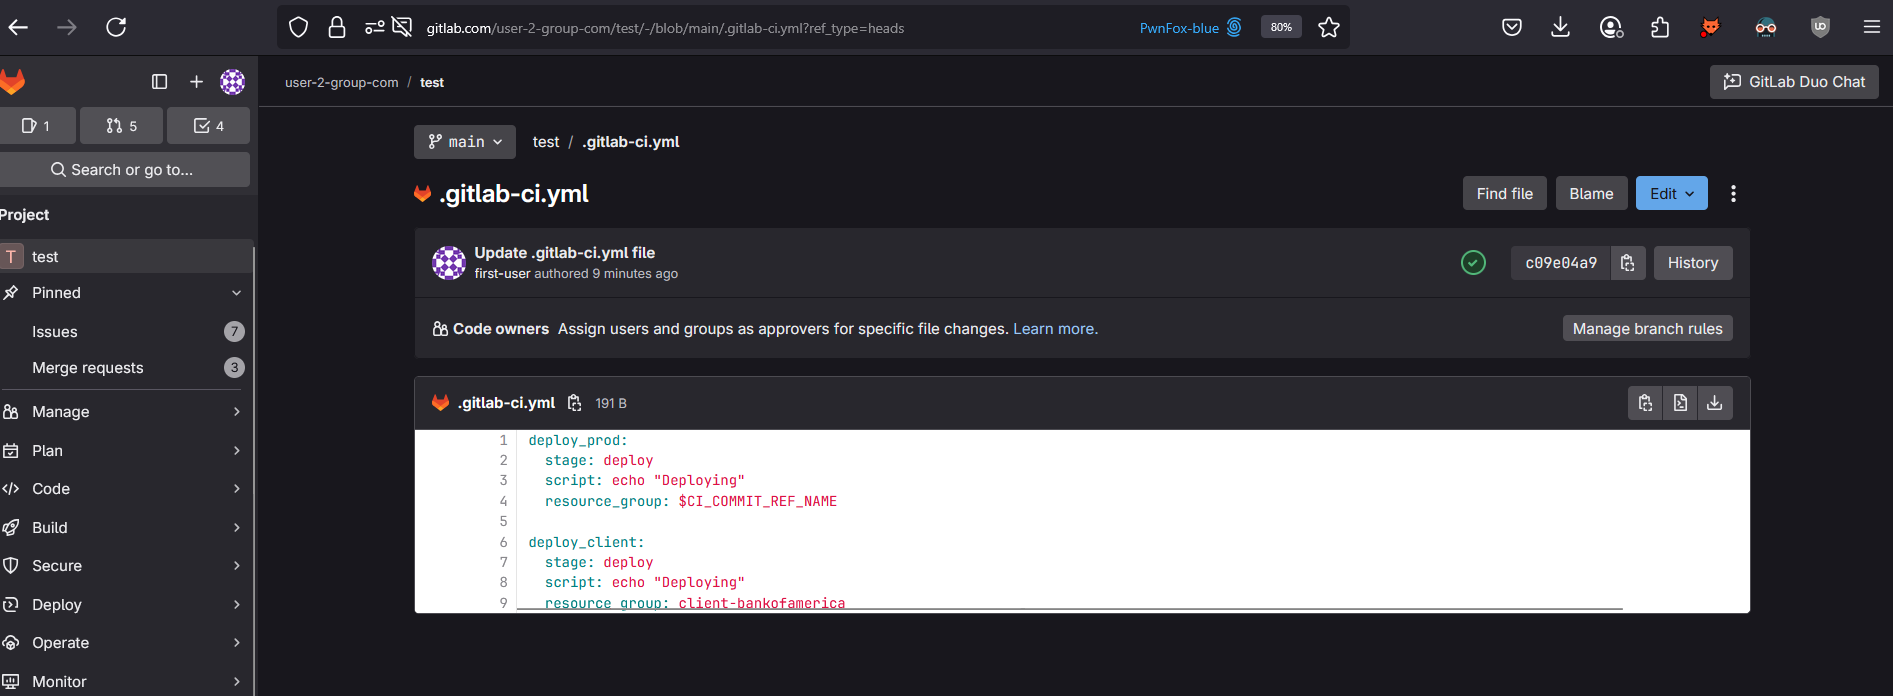The height and width of the screenshot is (696, 1893).
Task: Bookmark this page with star icon
Action: point(1328,28)
